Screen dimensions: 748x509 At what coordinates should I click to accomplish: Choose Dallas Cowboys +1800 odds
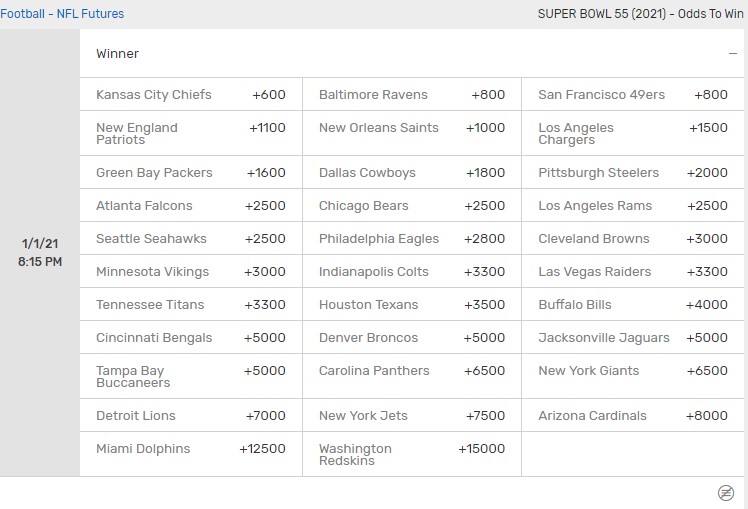point(412,173)
